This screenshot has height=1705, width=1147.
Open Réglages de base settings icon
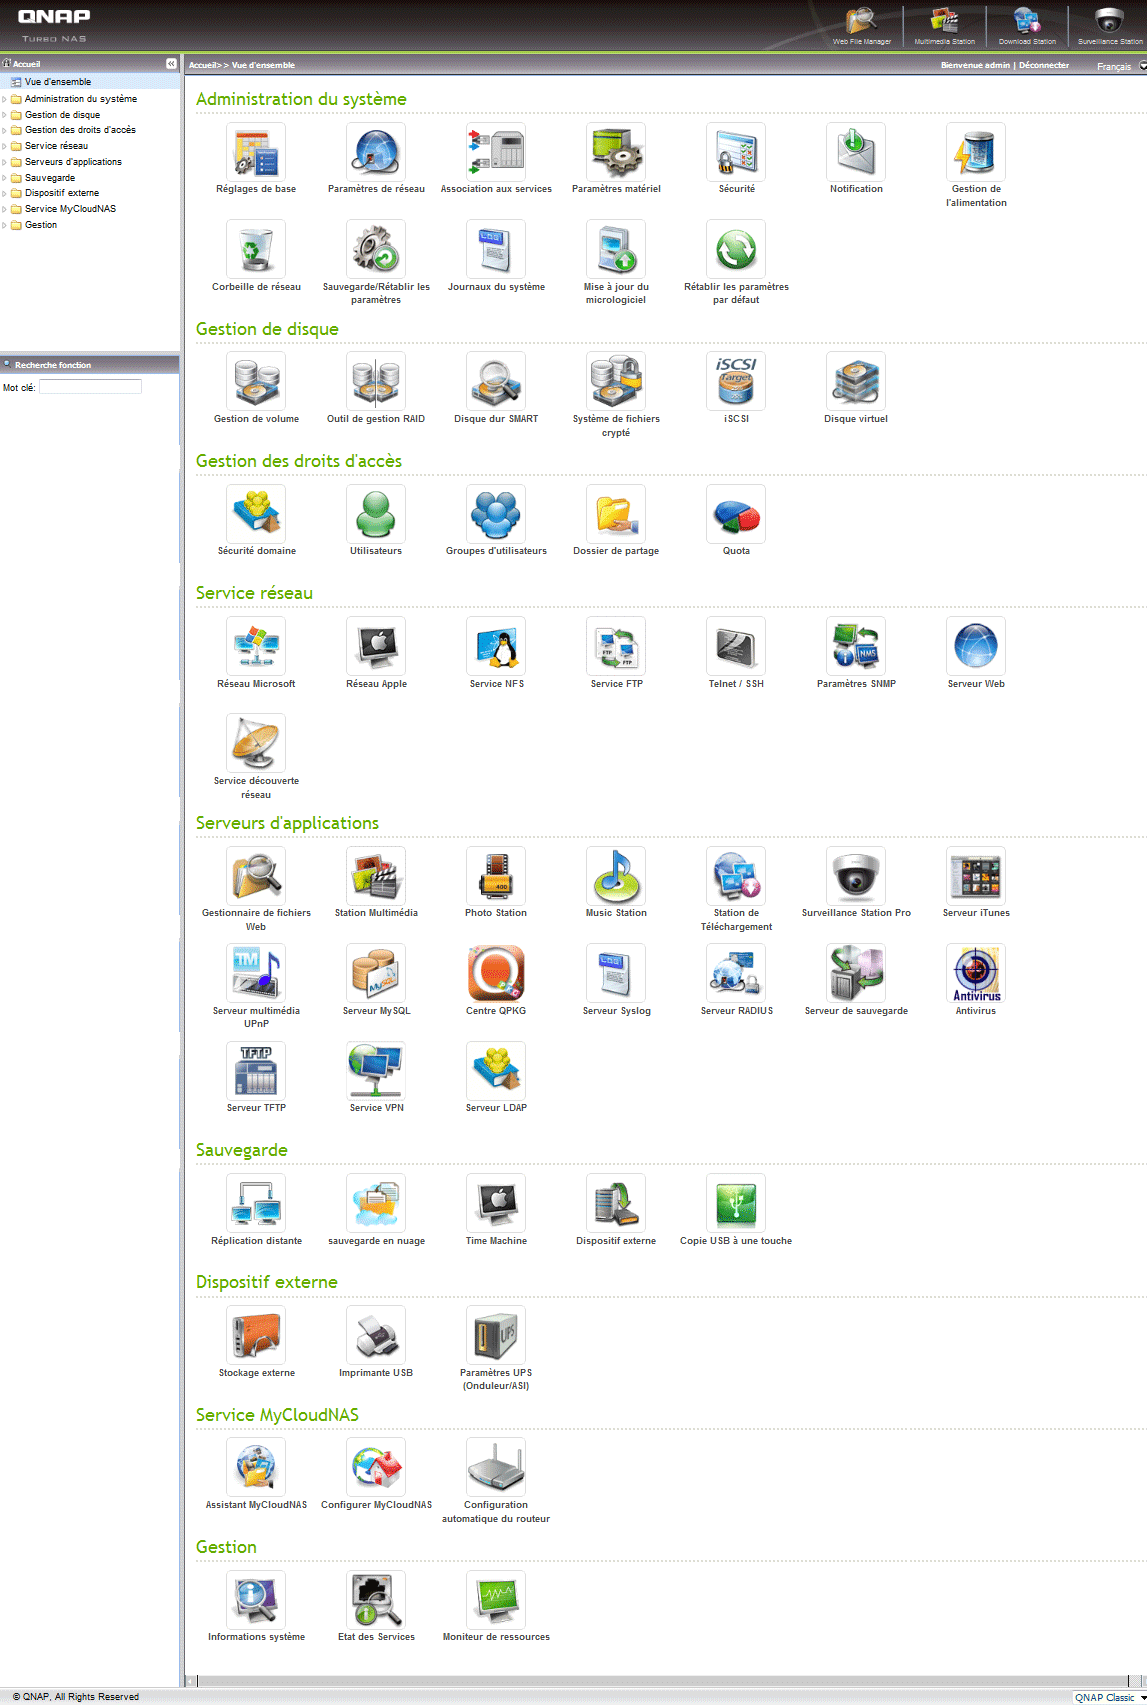click(x=256, y=151)
